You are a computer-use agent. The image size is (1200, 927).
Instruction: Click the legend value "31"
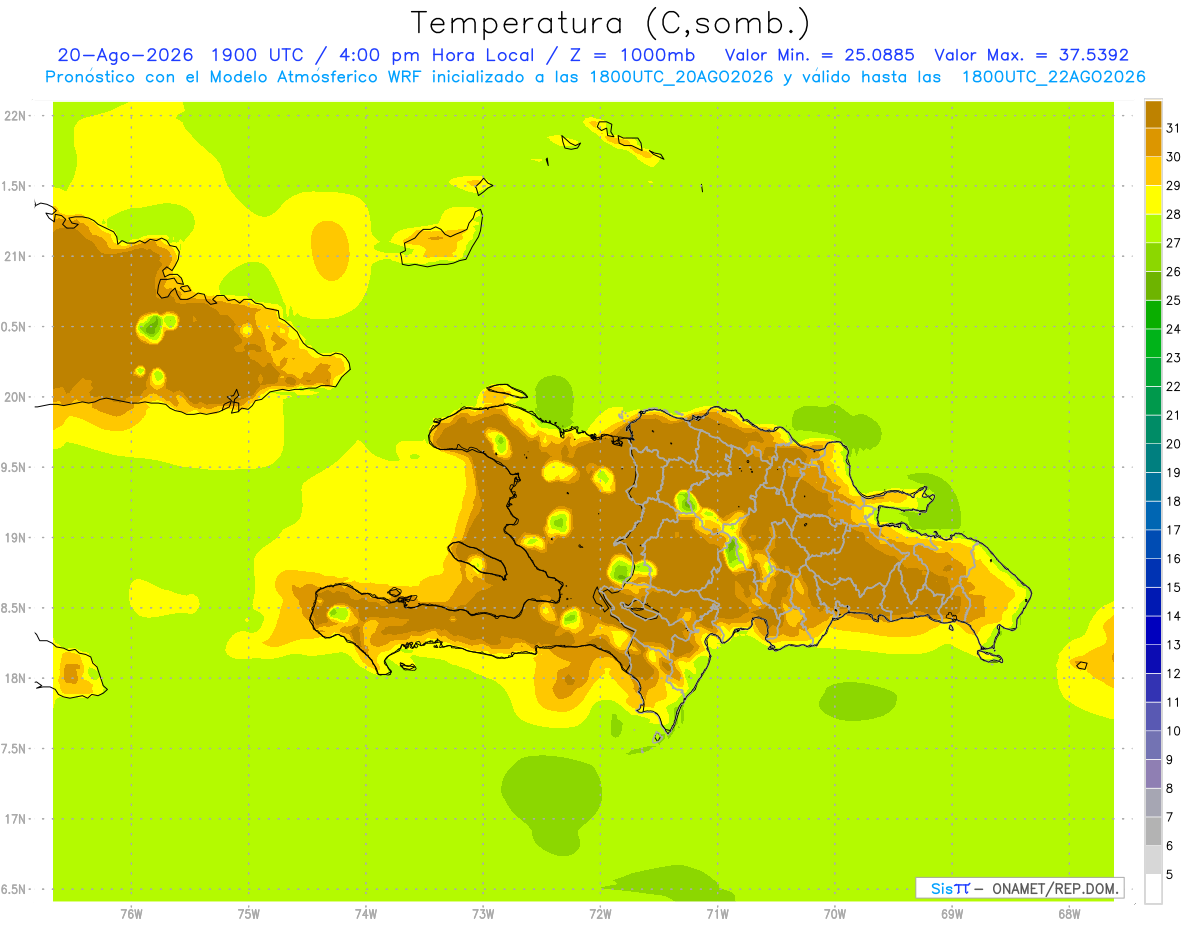[x=1174, y=127]
